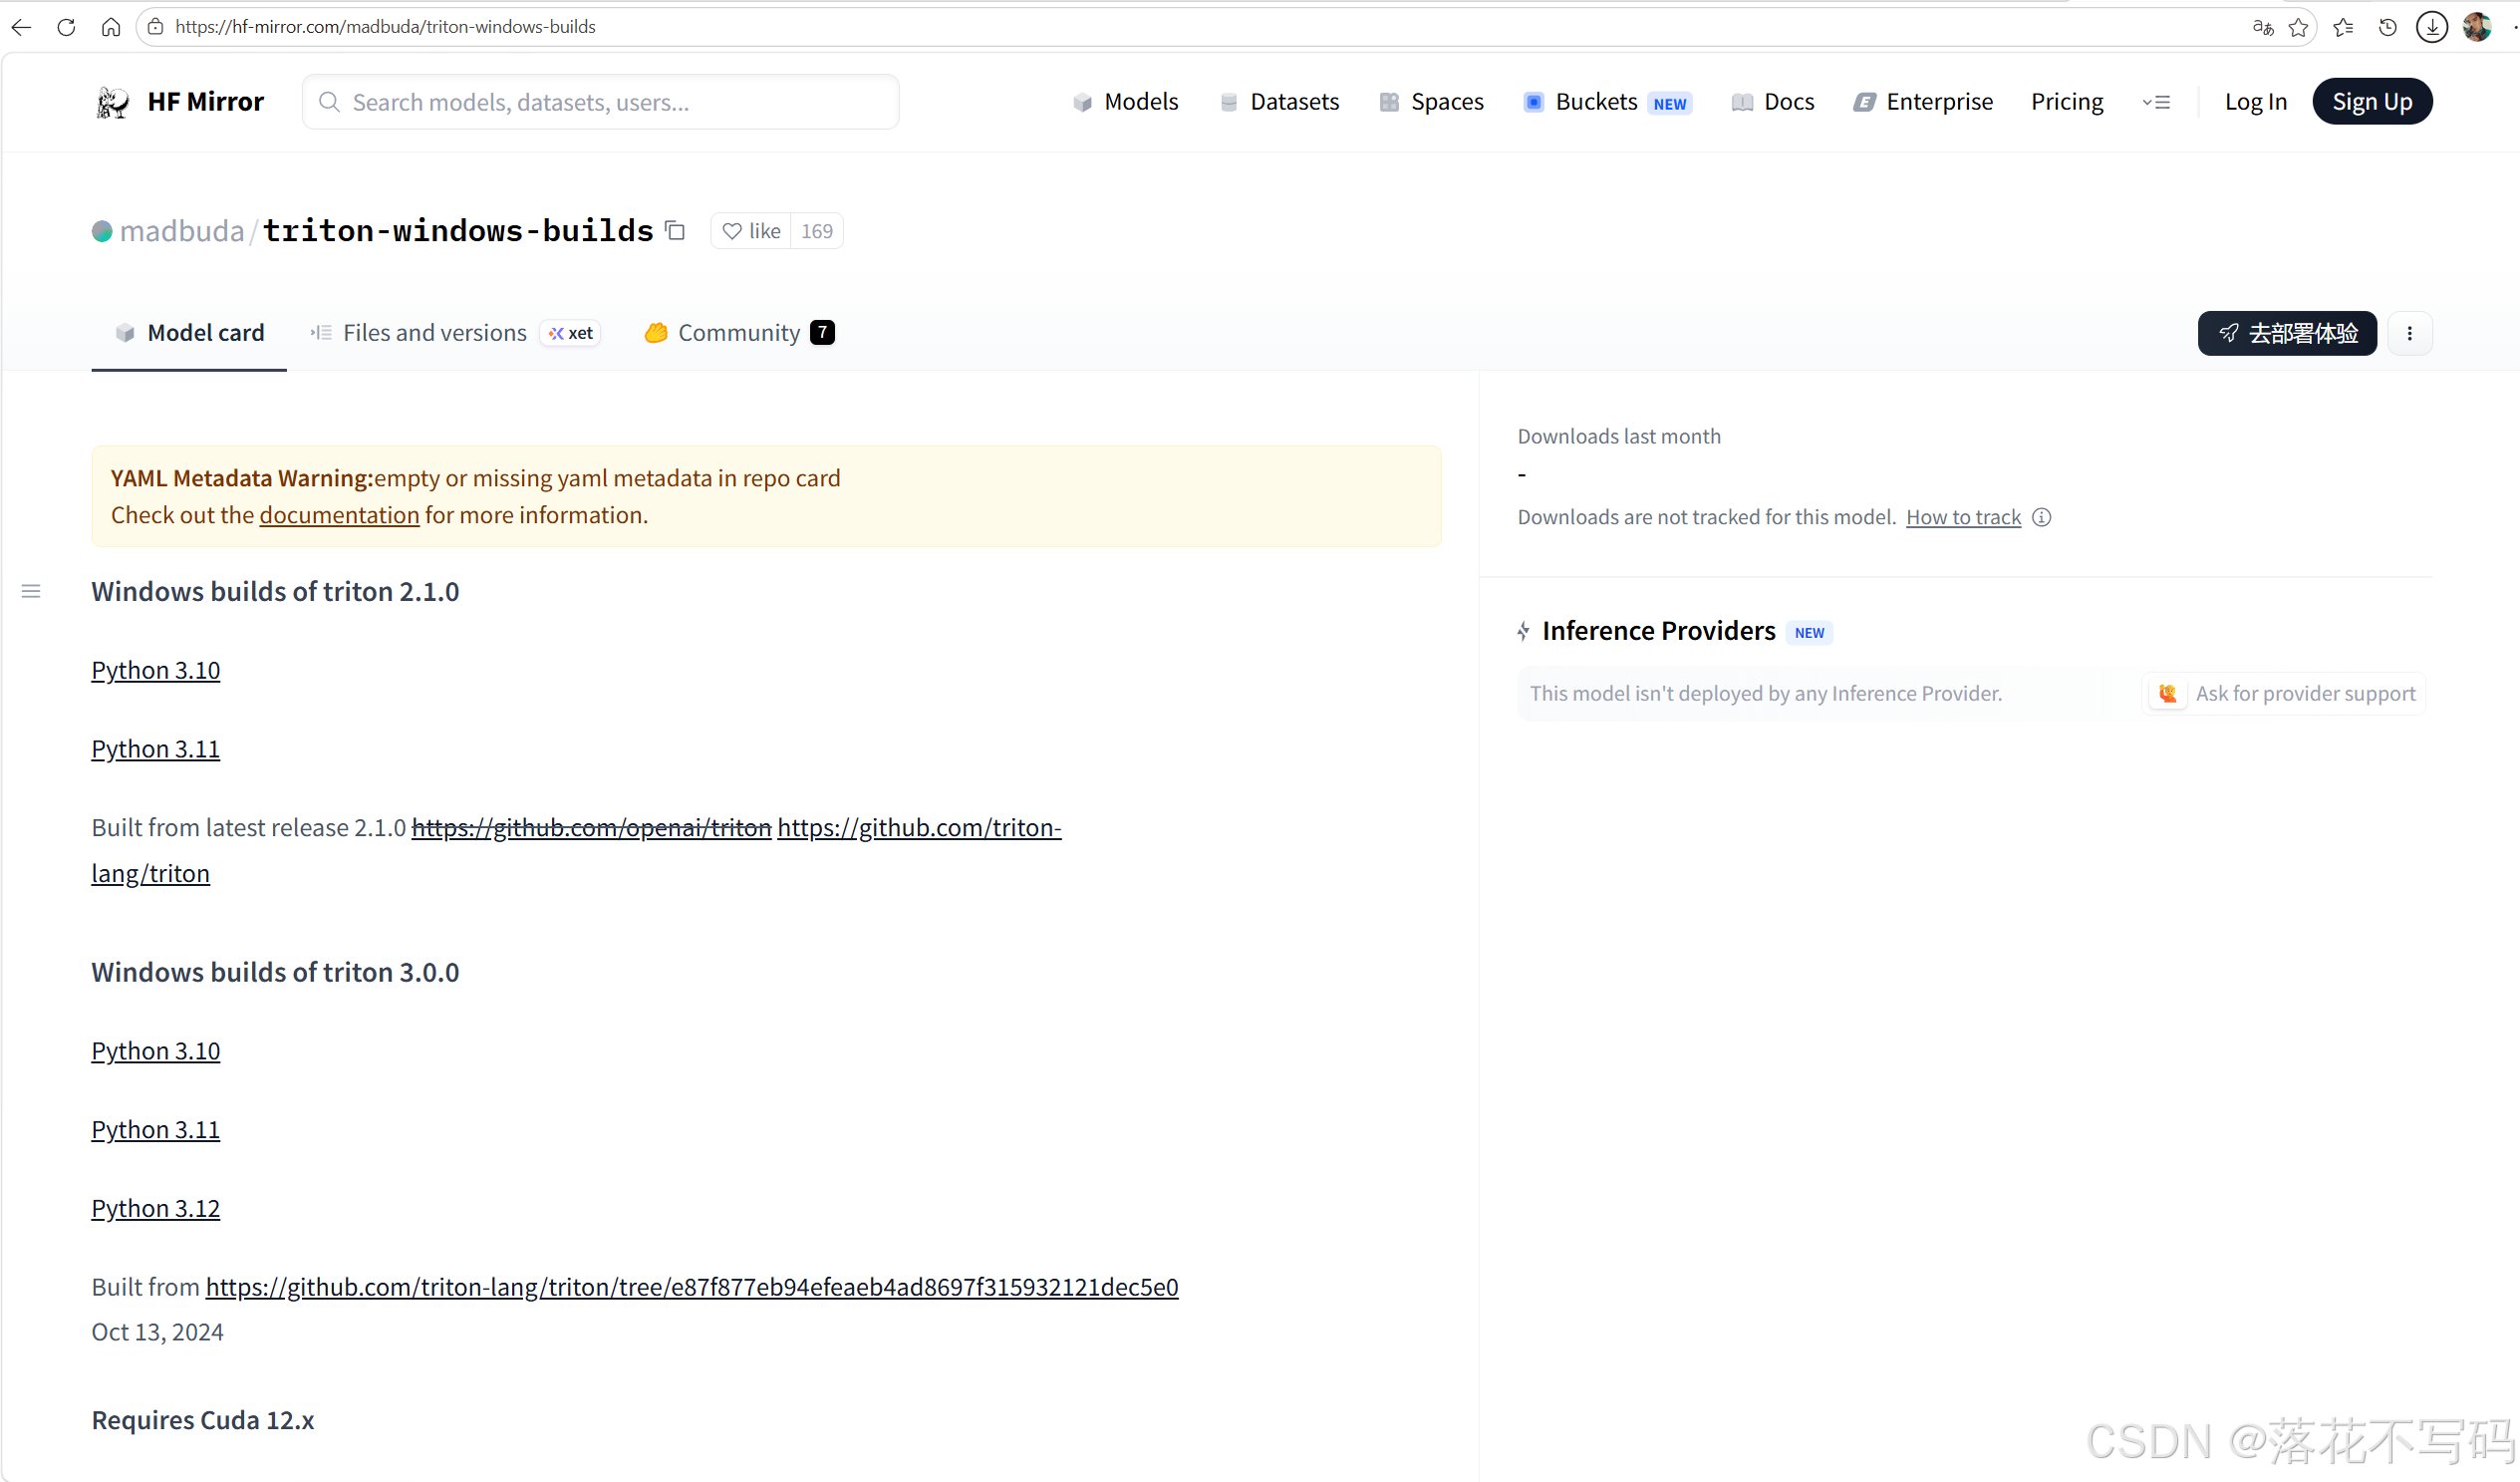Bookmark the page with the star icon

[x=2298, y=27]
